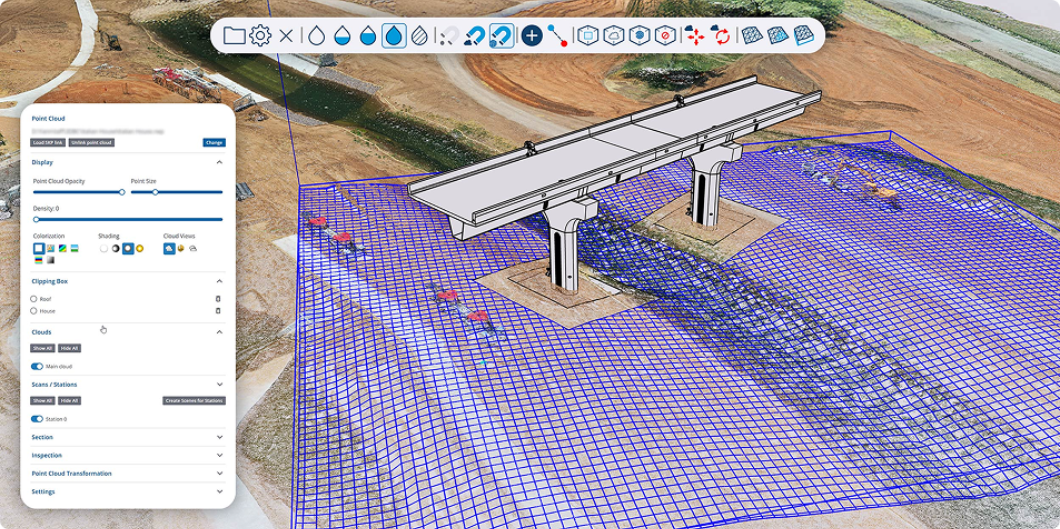The height and width of the screenshot is (529, 1060).
Task: Click the cloud rotate with red arrows icon
Action: [721, 35]
